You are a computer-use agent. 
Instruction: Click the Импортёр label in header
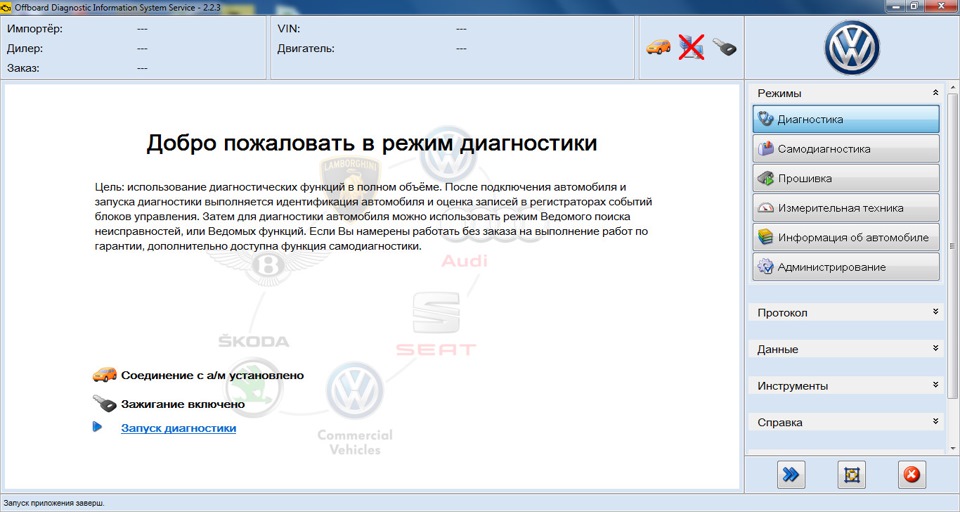click(x=35, y=29)
